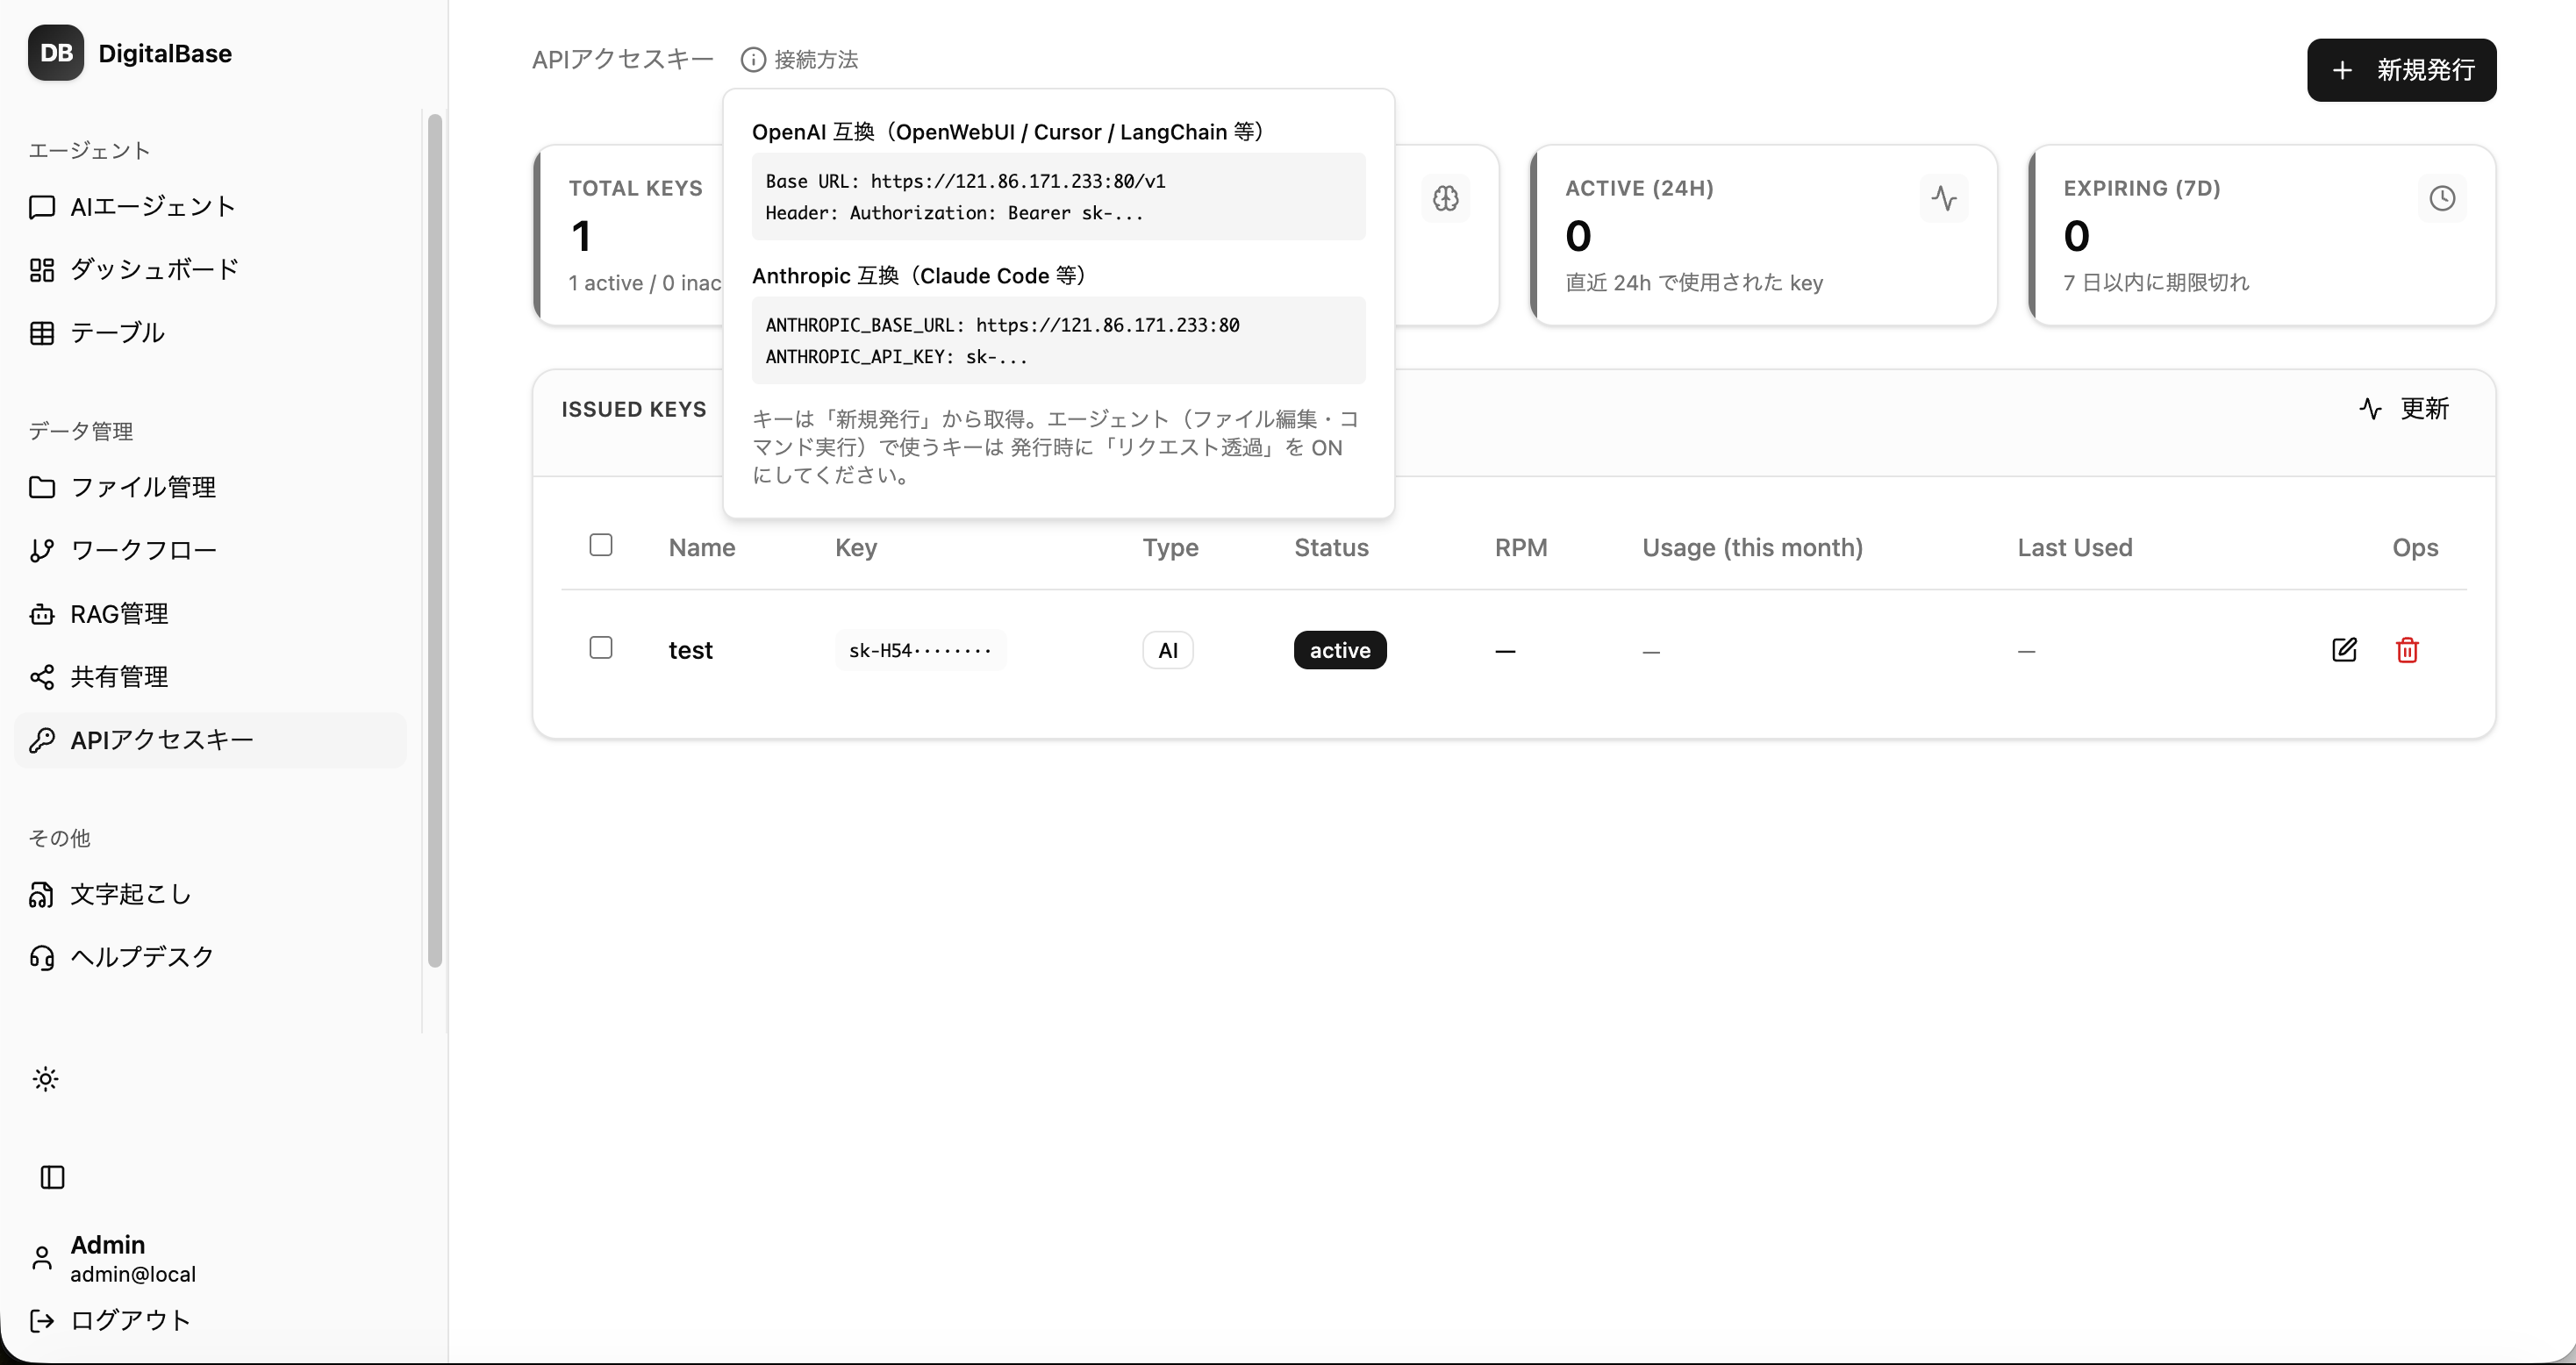Edit the test key with pencil icon

click(2344, 650)
